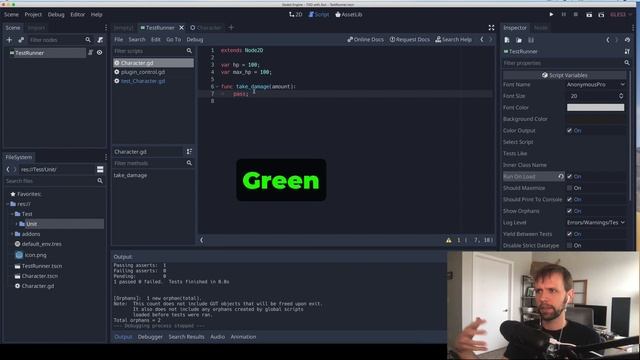Click the instance scene chain-link icon

[21, 40]
